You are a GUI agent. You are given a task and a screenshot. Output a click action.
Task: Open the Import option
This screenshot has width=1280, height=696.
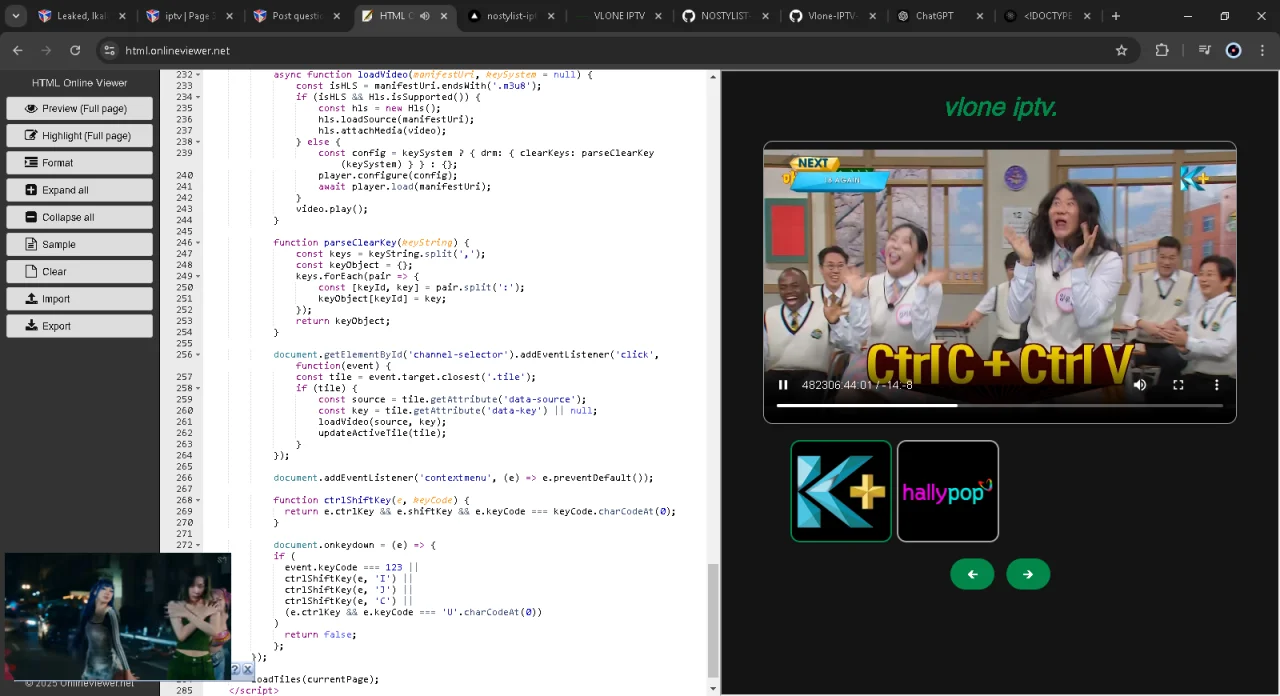(x=79, y=298)
